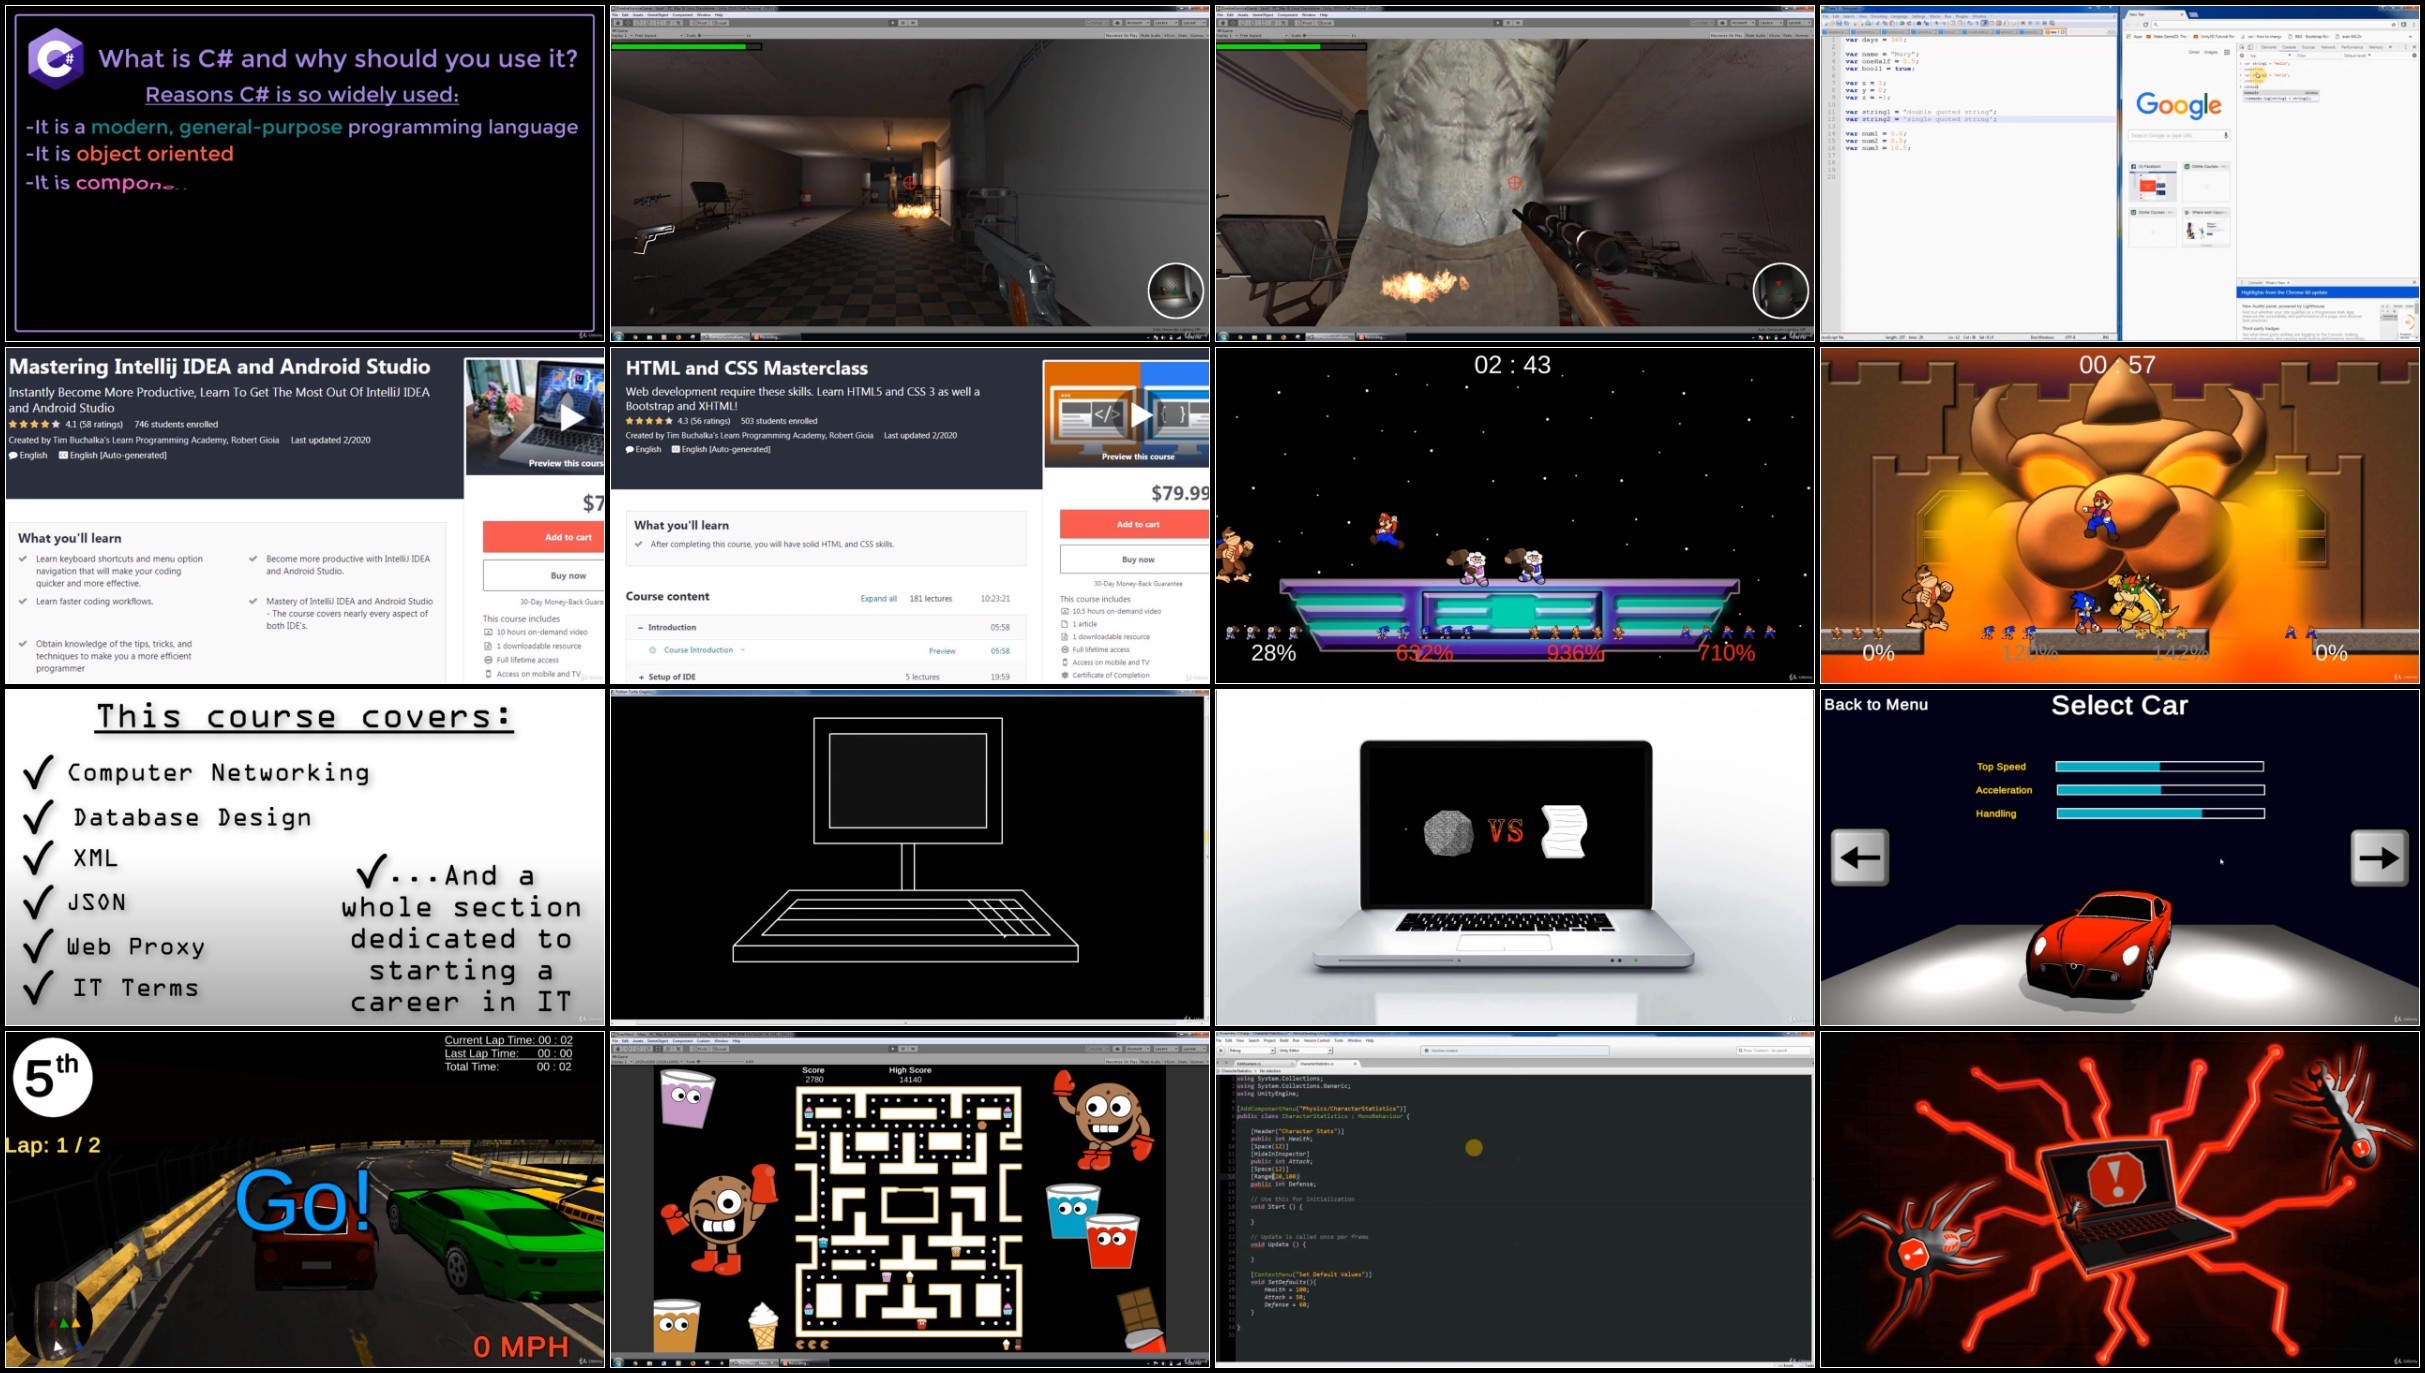
Task: Toggle Stats in Pac-Man Unity Game view
Action: (x=1182, y=1062)
